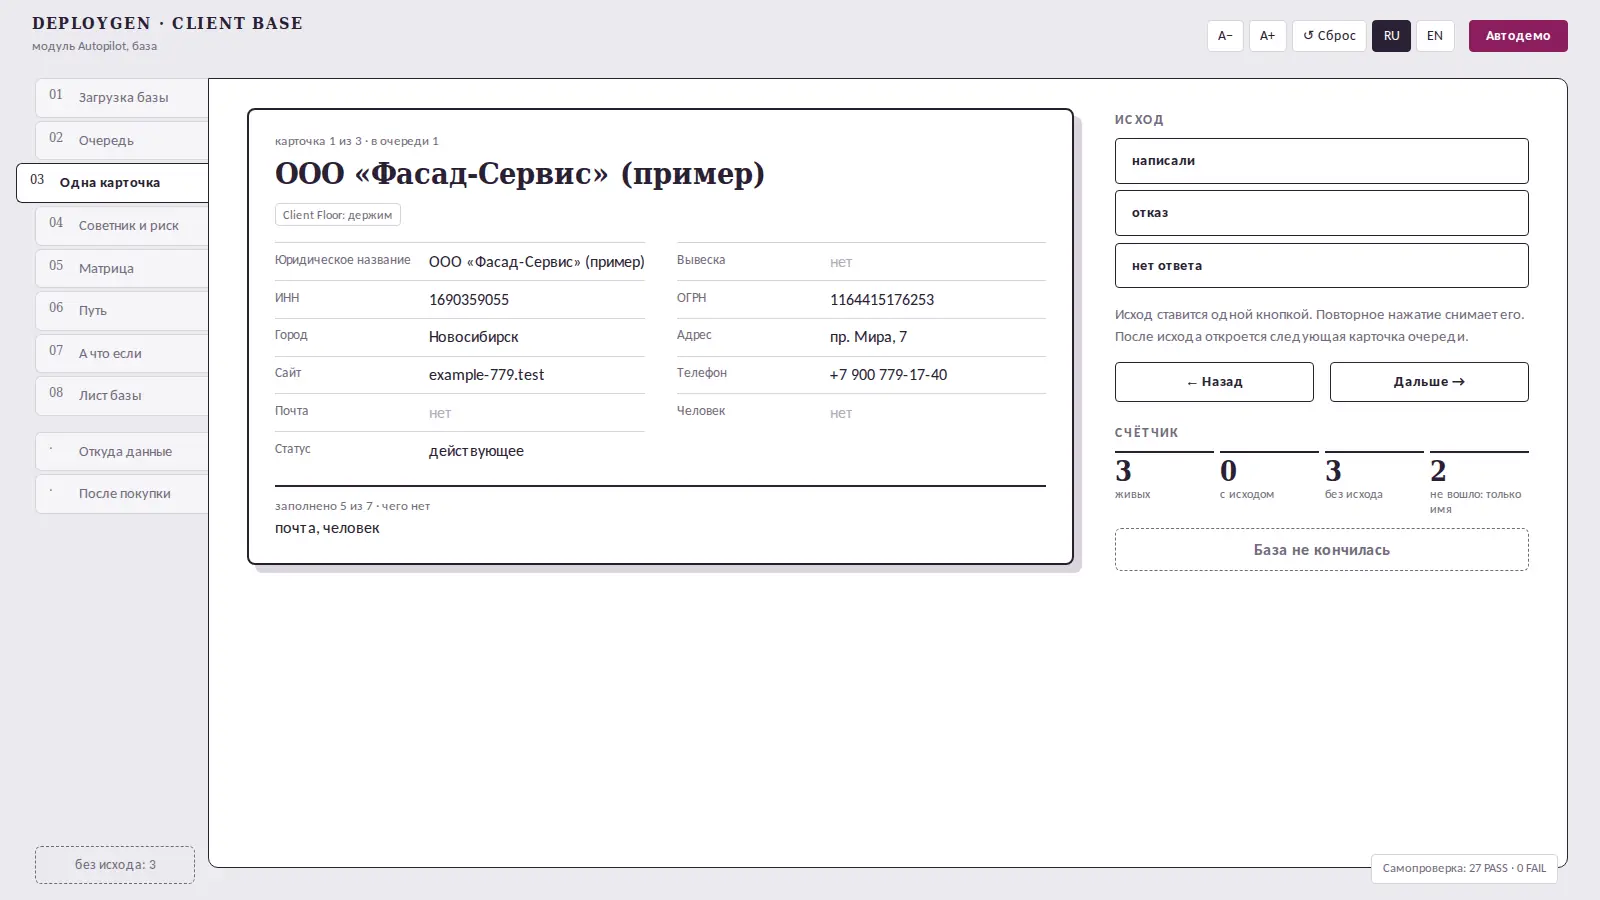1600x900 pixels.
Task: Open the После покупки section
Action: pos(122,493)
